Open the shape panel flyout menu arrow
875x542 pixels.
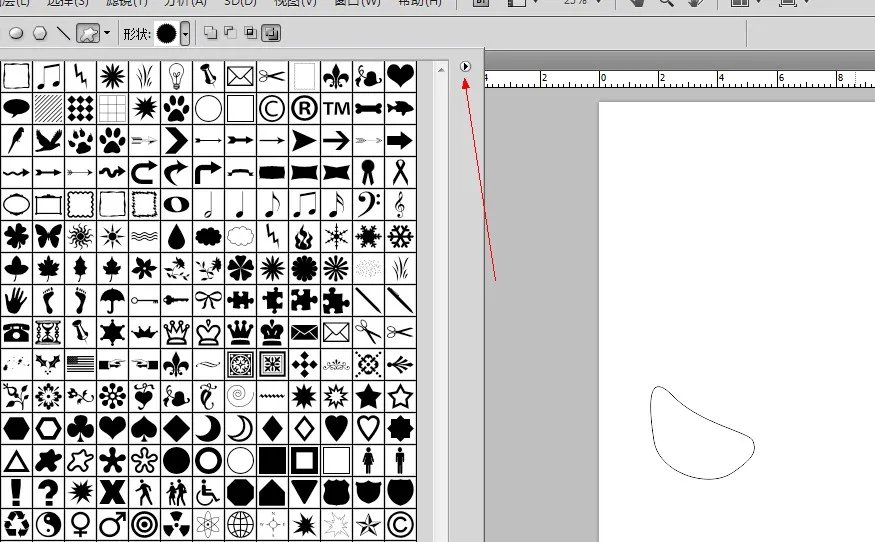[x=466, y=66]
